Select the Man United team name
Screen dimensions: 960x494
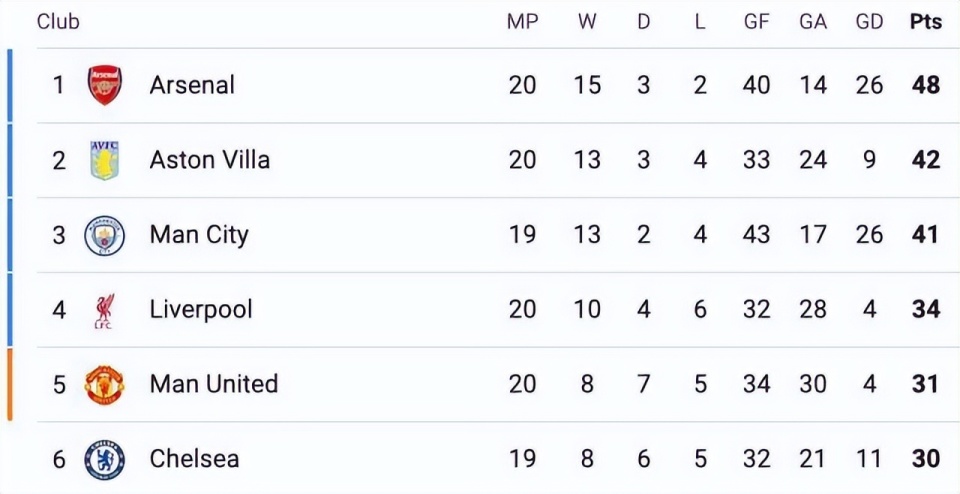click(x=213, y=384)
